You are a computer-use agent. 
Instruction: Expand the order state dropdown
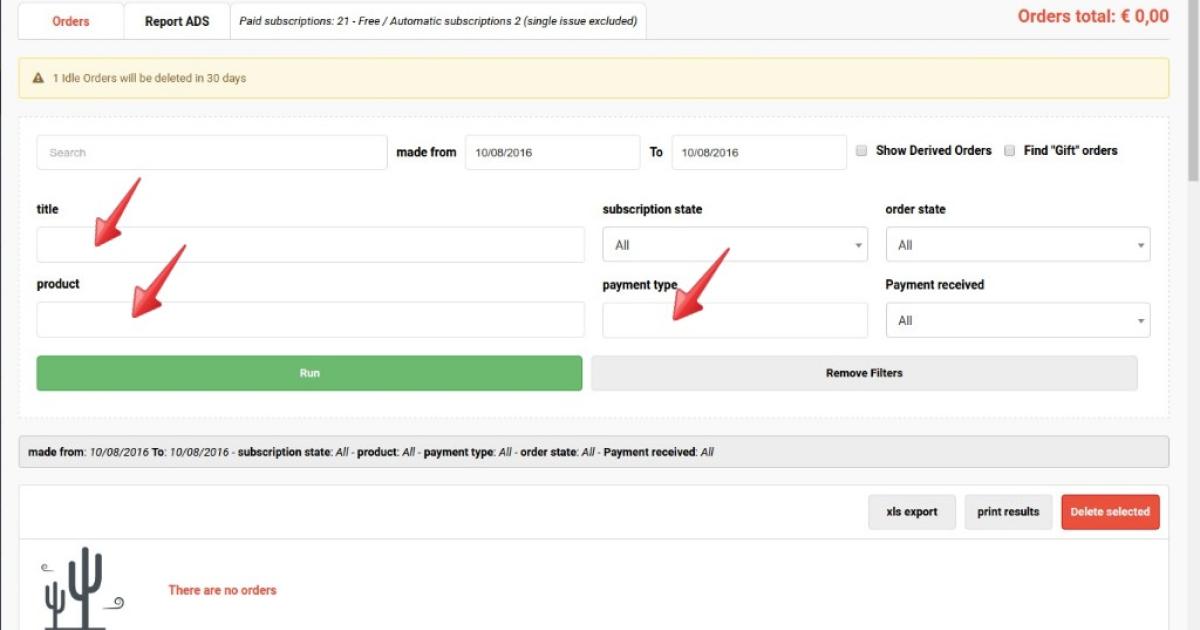tap(1017, 245)
